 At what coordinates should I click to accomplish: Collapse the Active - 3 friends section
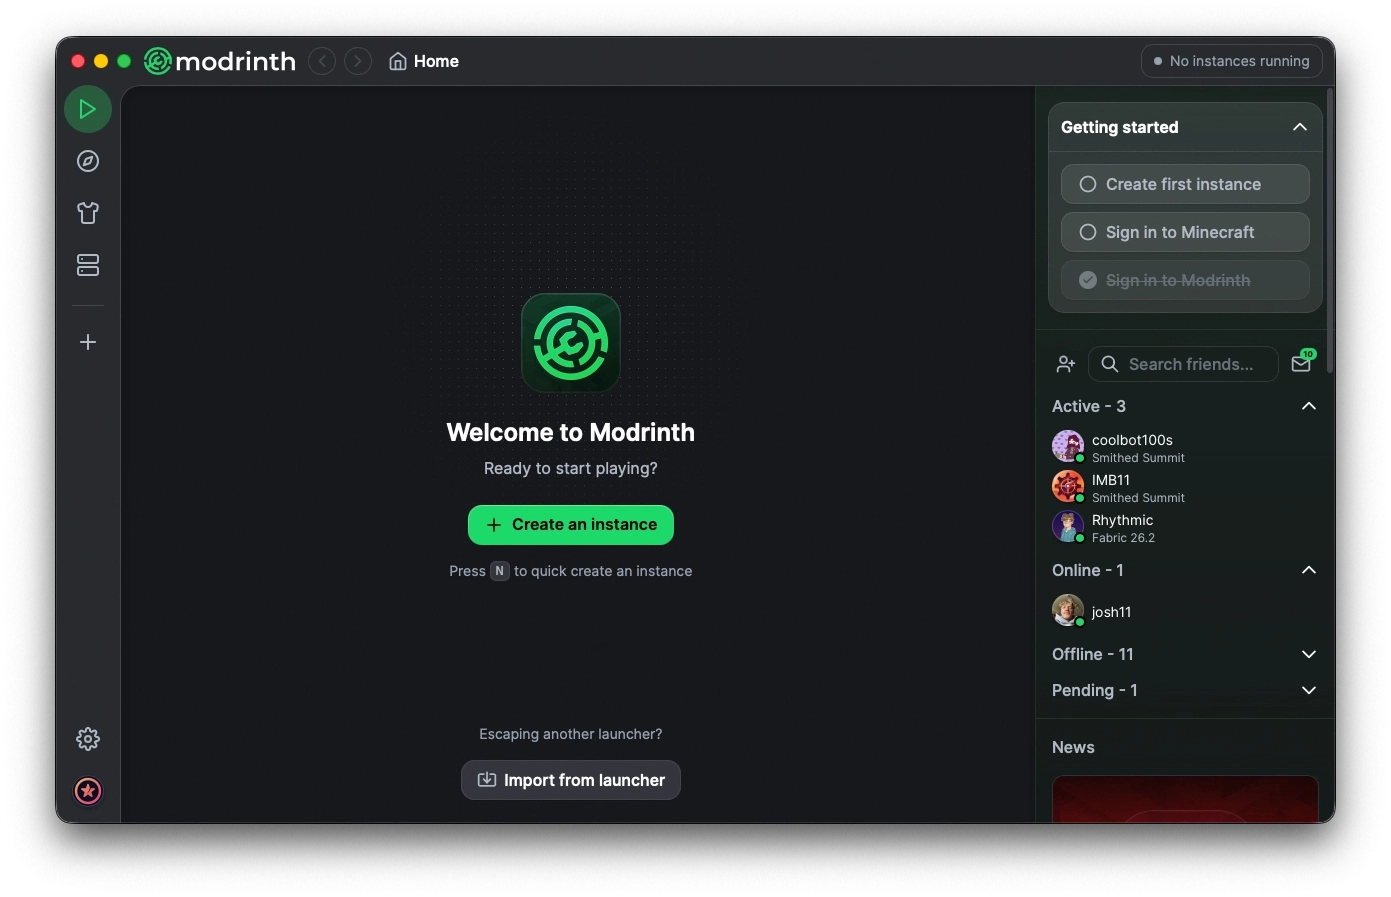click(x=1309, y=406)
